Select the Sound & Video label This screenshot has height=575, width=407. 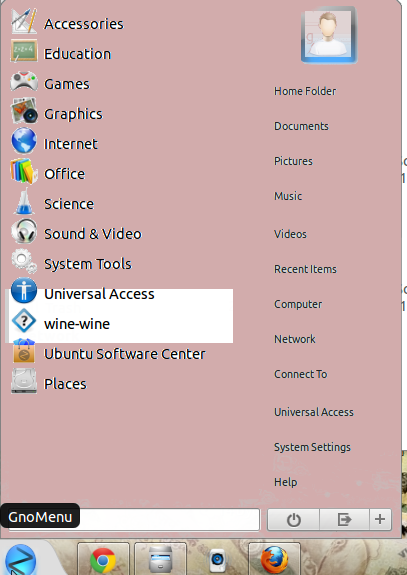[x=93, y=234]
